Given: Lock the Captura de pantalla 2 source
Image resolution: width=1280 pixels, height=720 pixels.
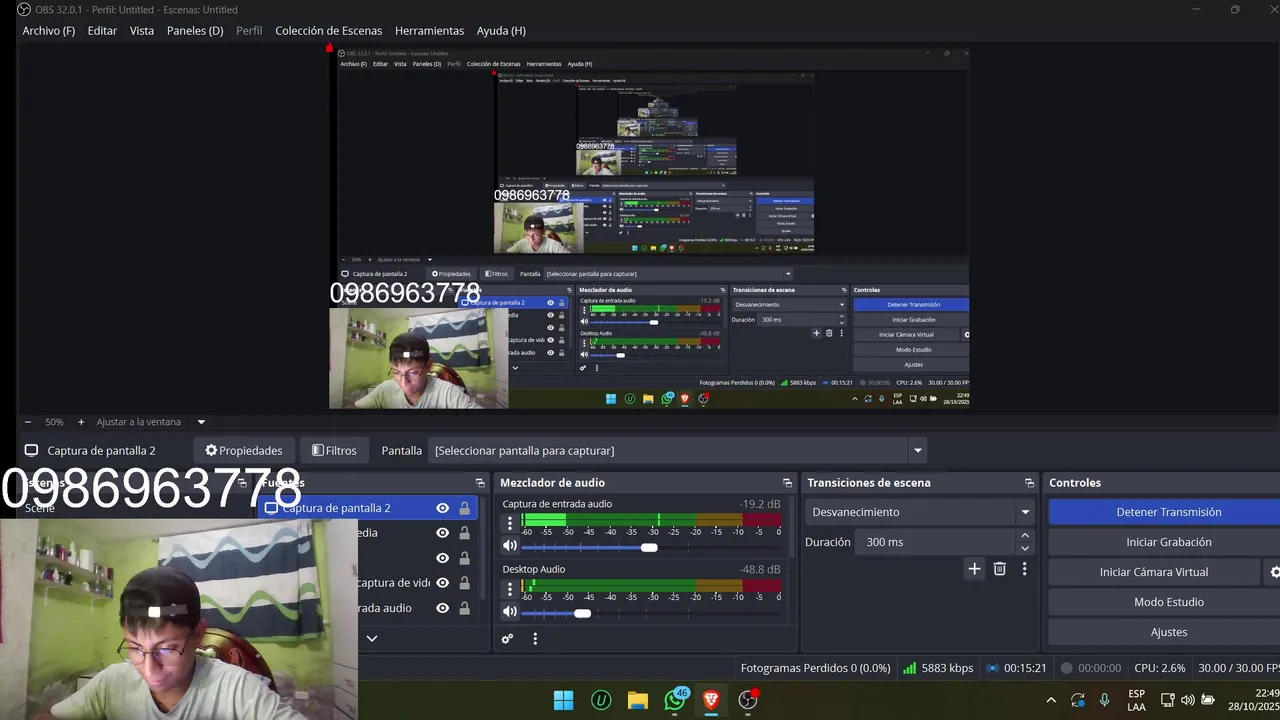Looking at the screenshot, I should tap(464, 508).
